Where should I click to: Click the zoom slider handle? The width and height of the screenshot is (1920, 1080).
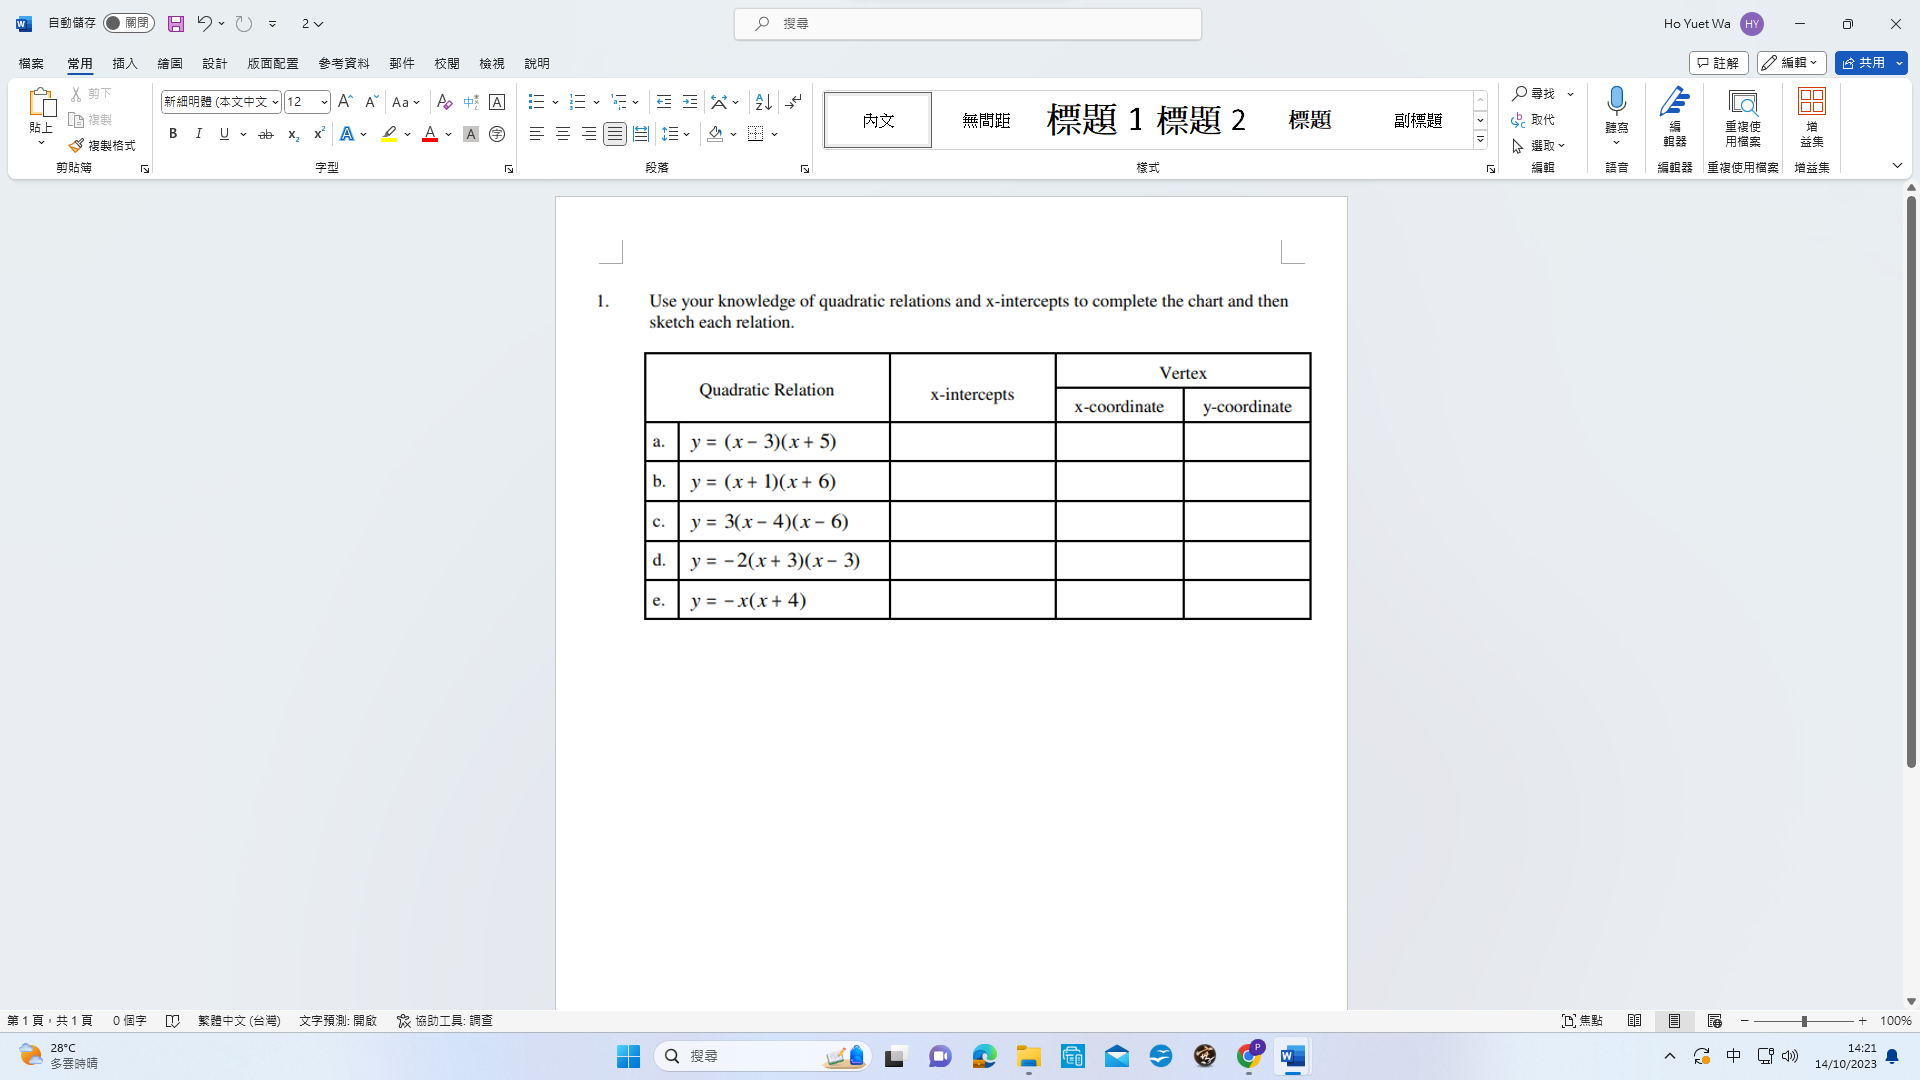click(1804, 1021)
